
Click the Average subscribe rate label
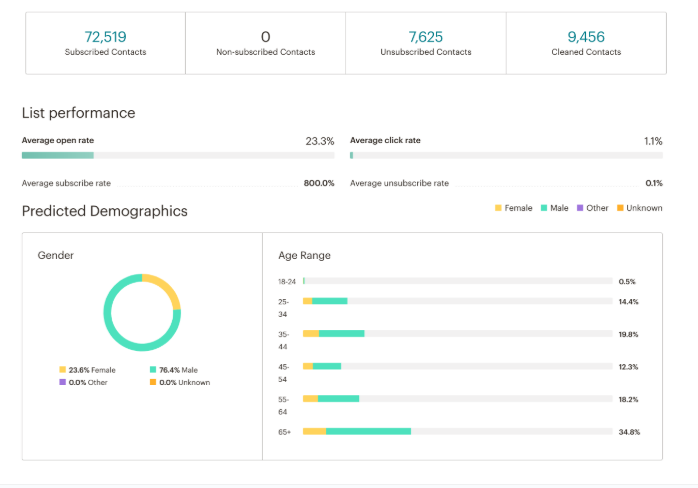pyautogui.click(x=66, y=183)
